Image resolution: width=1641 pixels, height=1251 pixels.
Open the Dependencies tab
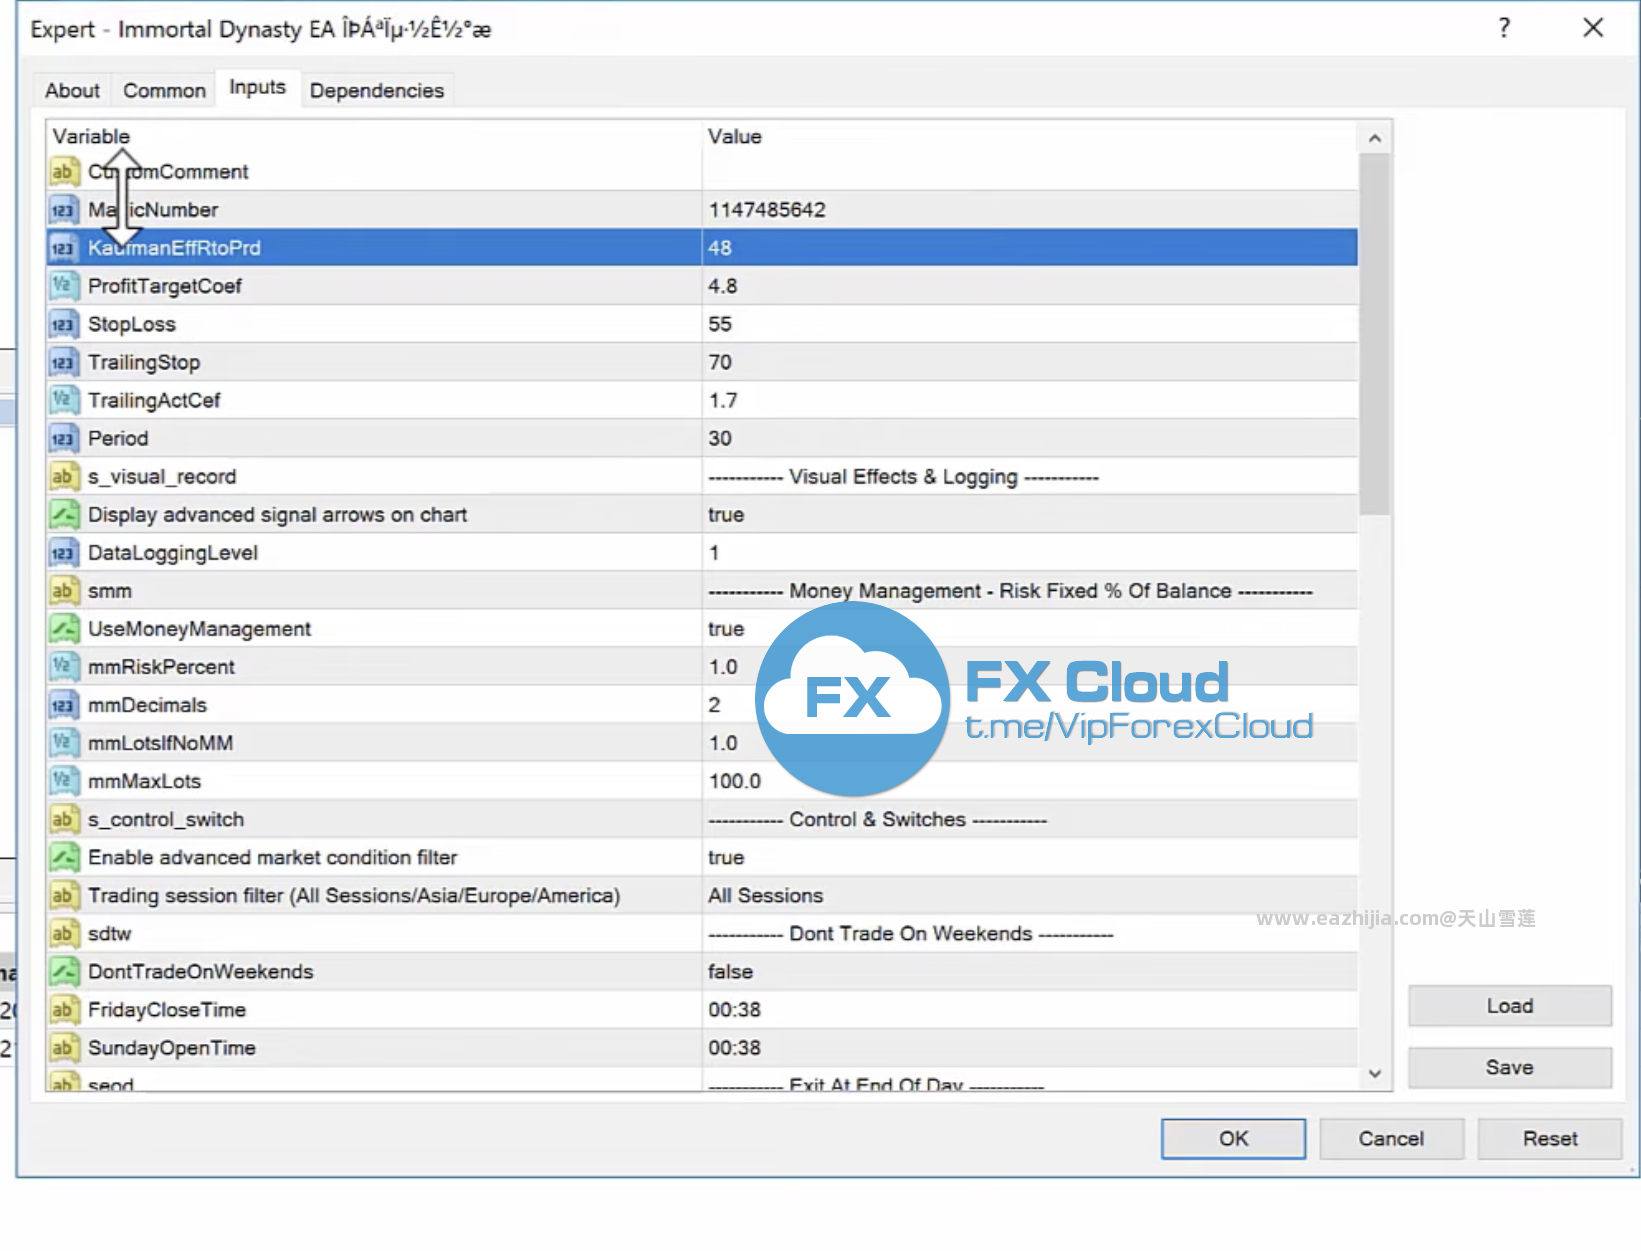(x=377, y=91)
